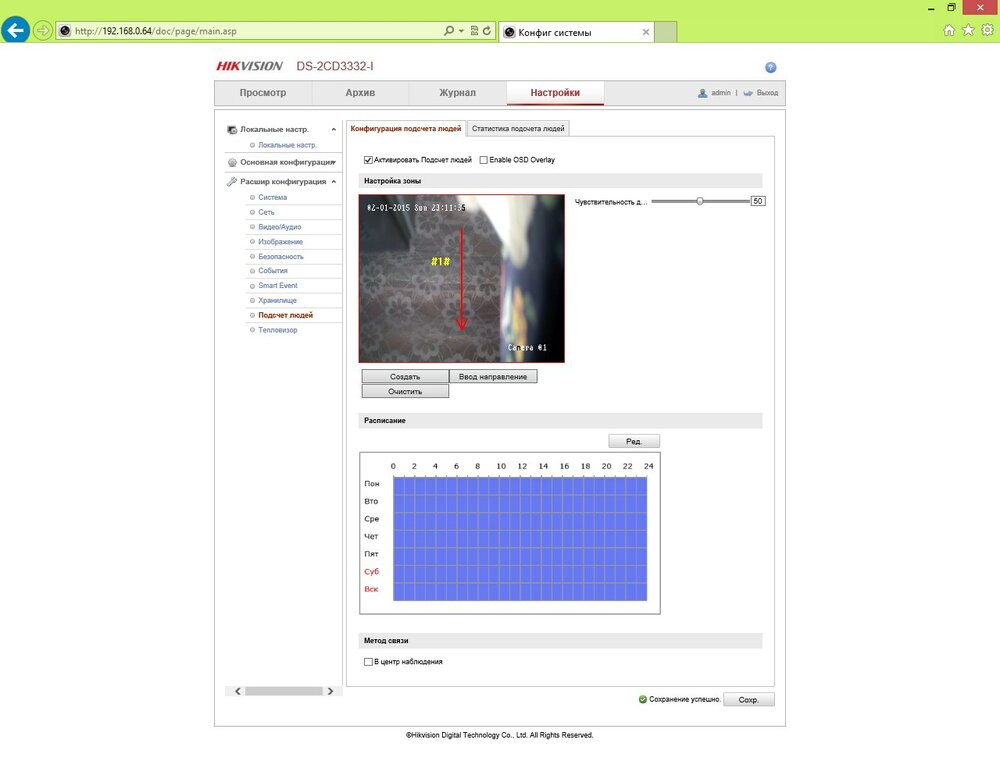Enable OSD Overlay checkbox

click(x=484, y=160)
